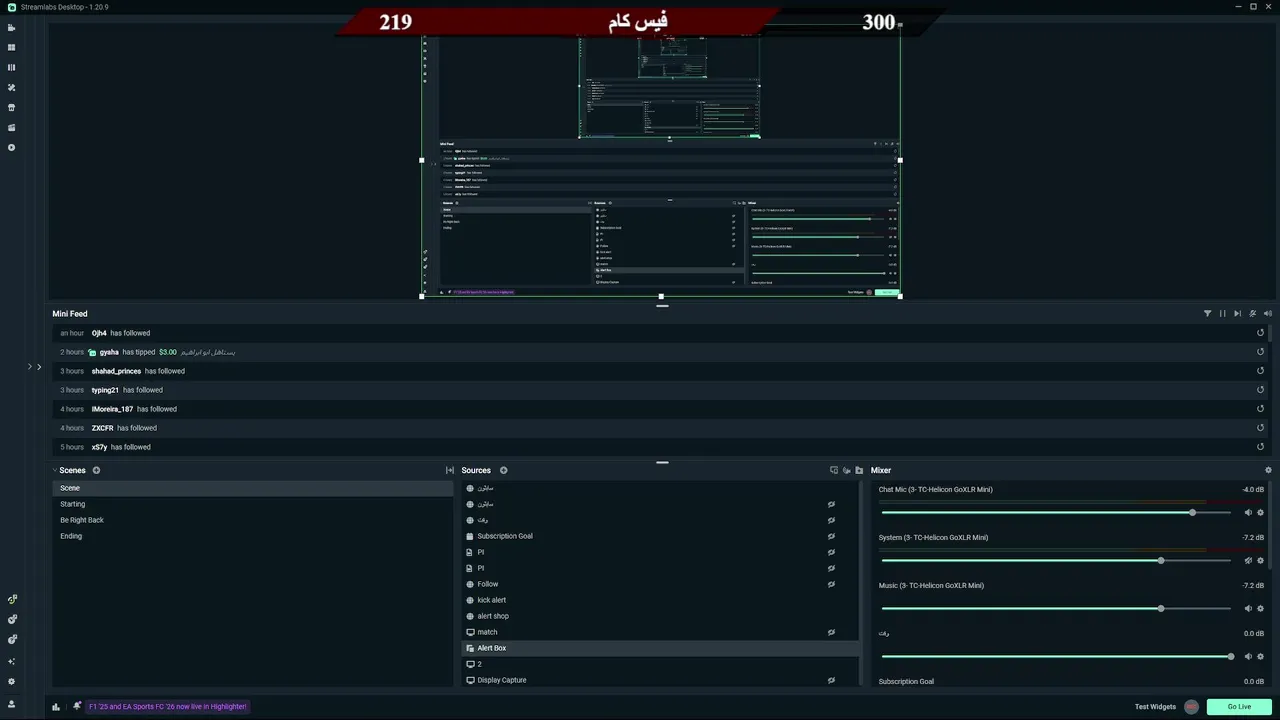
Task: Open performance stats icon in status bar
Action: coord(56,706)
